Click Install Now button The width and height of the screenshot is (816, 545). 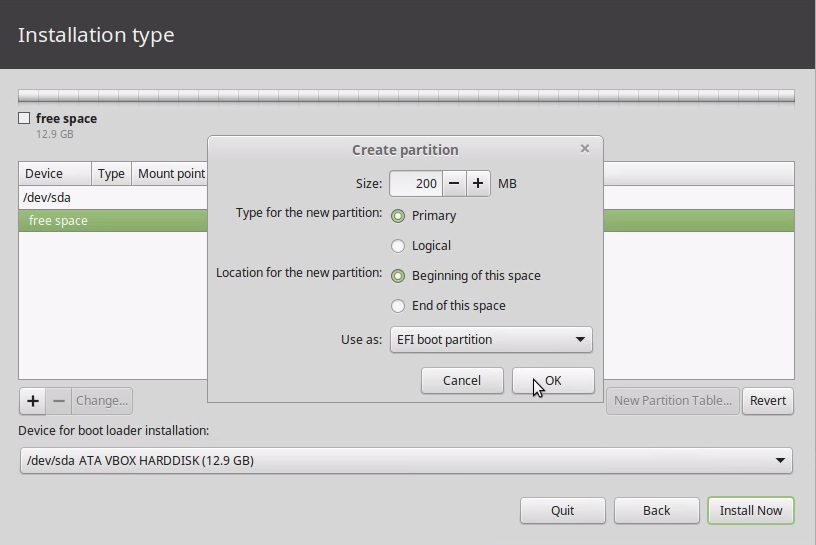751,511
